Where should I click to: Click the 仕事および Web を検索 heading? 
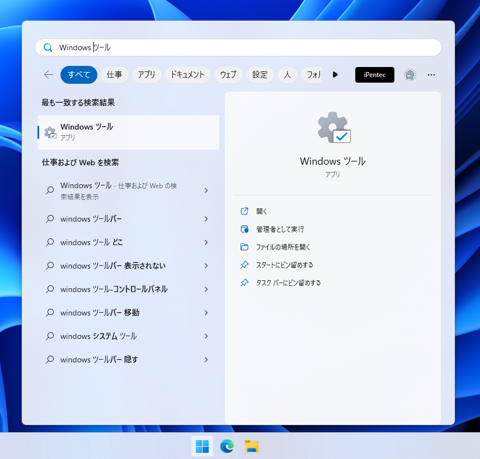80,162
